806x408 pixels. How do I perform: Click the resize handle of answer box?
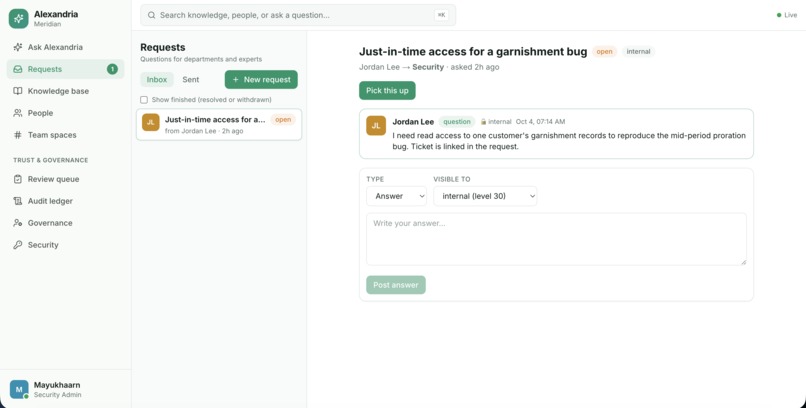pos(743,262)
